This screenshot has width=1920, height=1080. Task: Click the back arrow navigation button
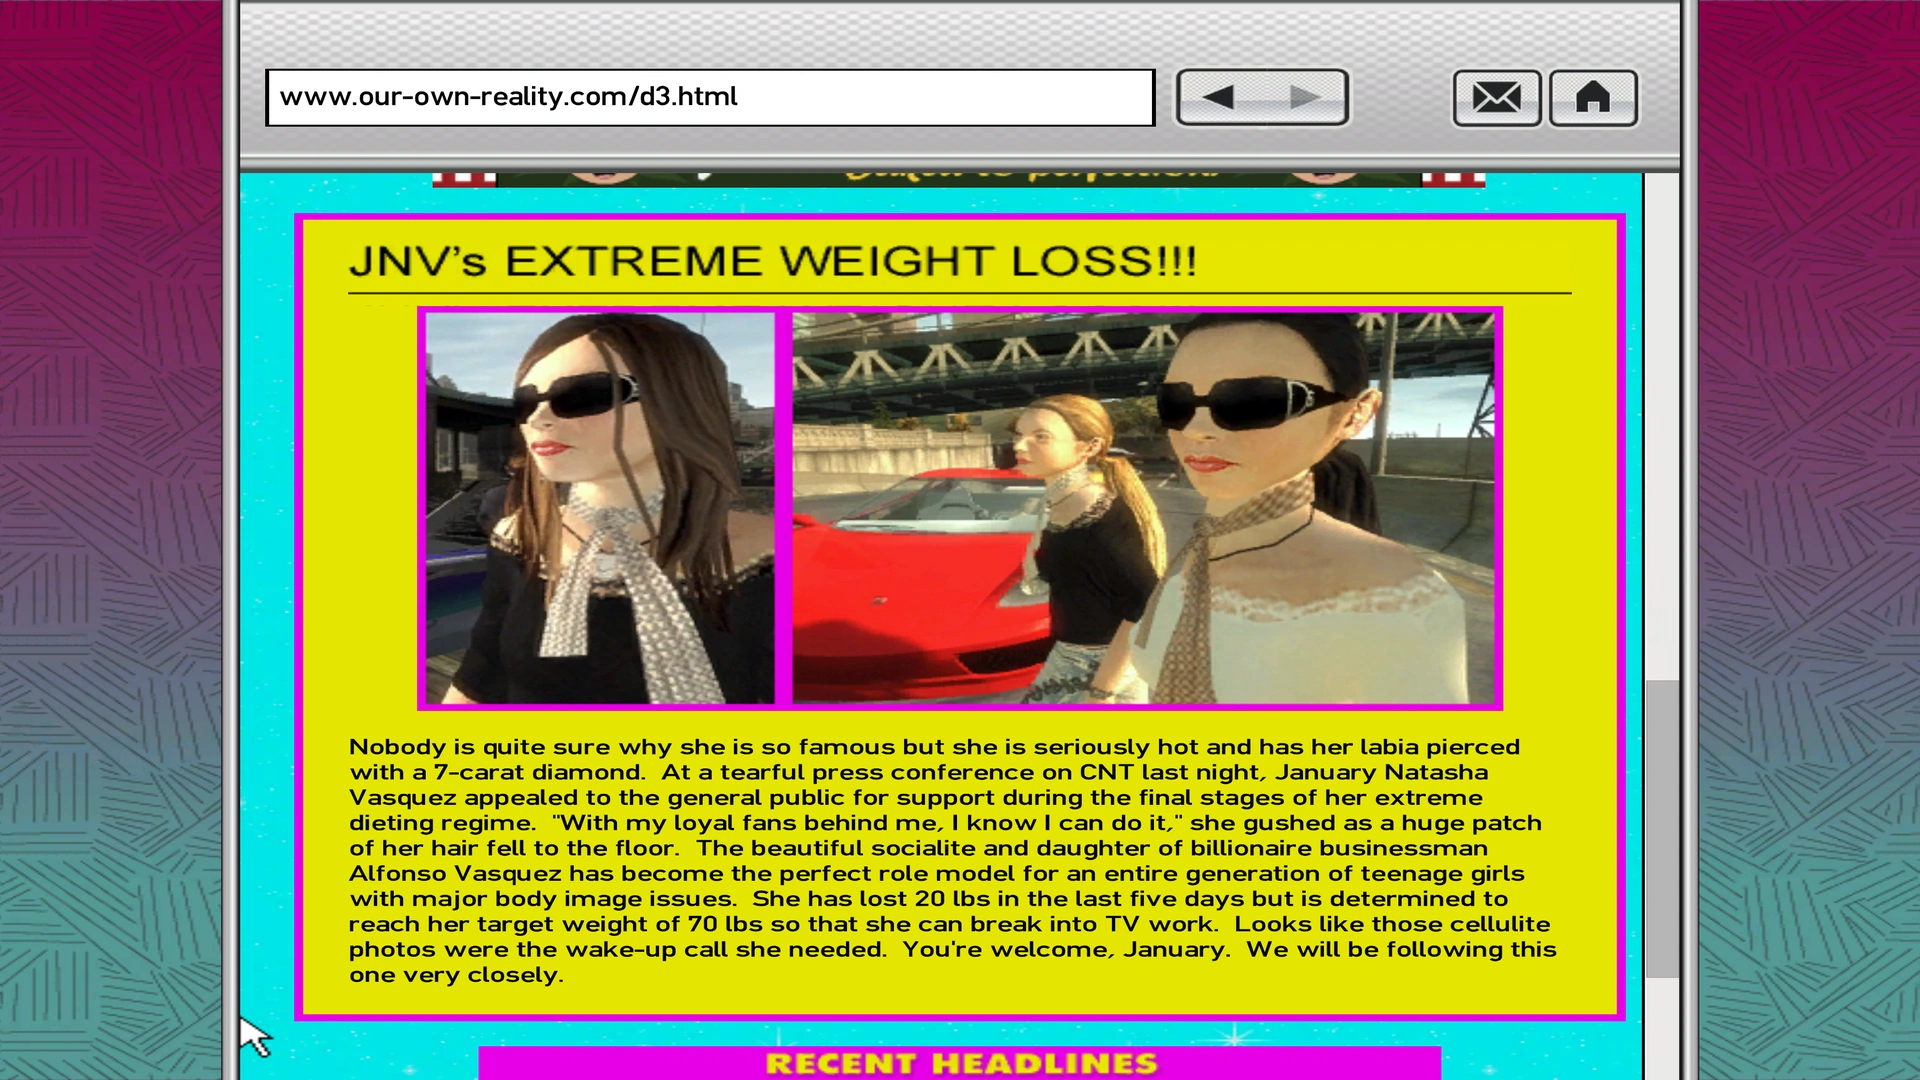(1218, 97)
